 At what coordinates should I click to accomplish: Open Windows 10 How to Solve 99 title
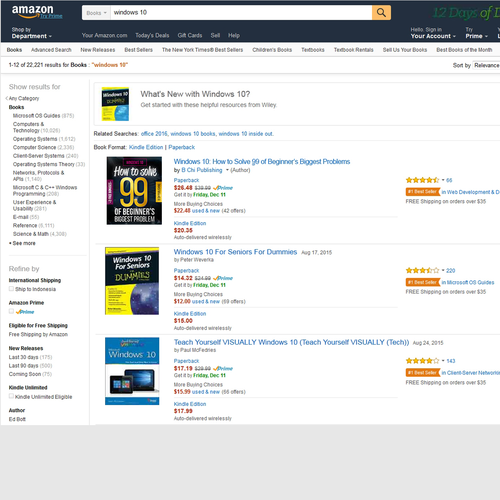coord(262,162)
